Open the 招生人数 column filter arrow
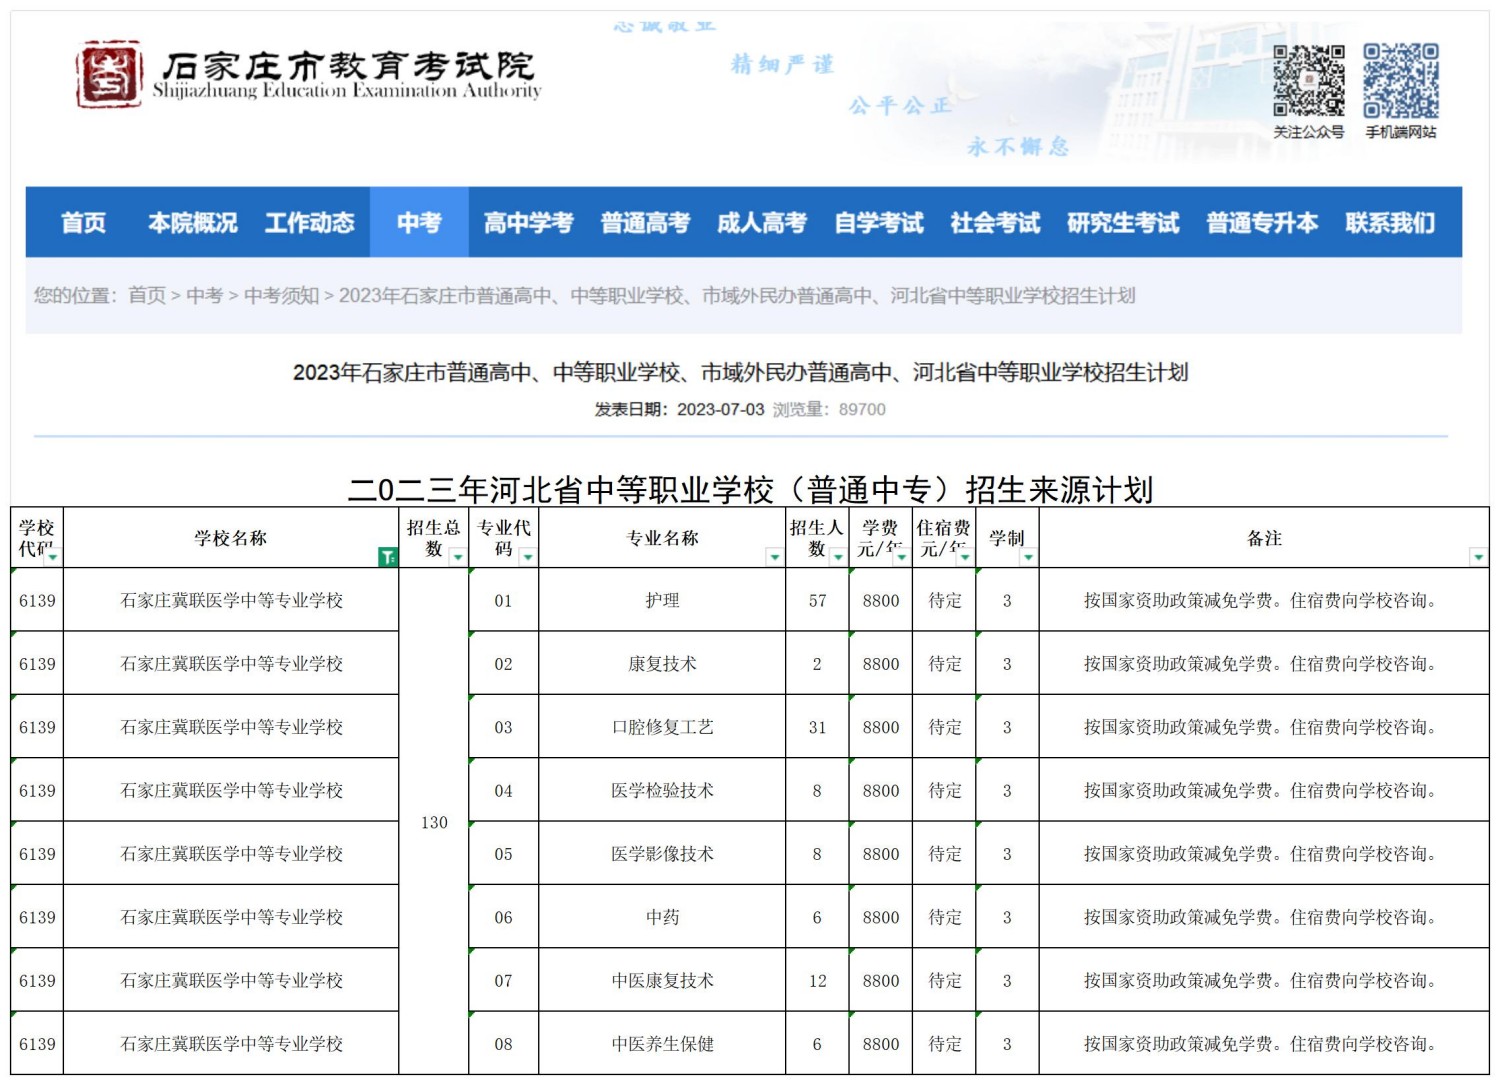Image resolution: width=1500 pixels, height=1085 pixels. [837, 557]
